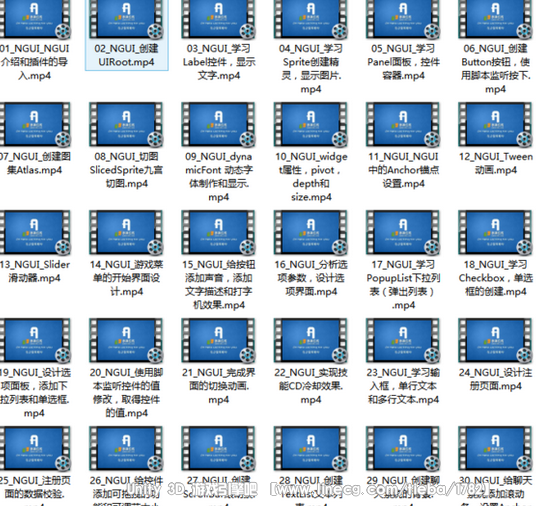Viewport: 536px width, 506px height.
Task: Select the 05_NGUI 学习Panel面板 video icon
Action: coord(403,19)
